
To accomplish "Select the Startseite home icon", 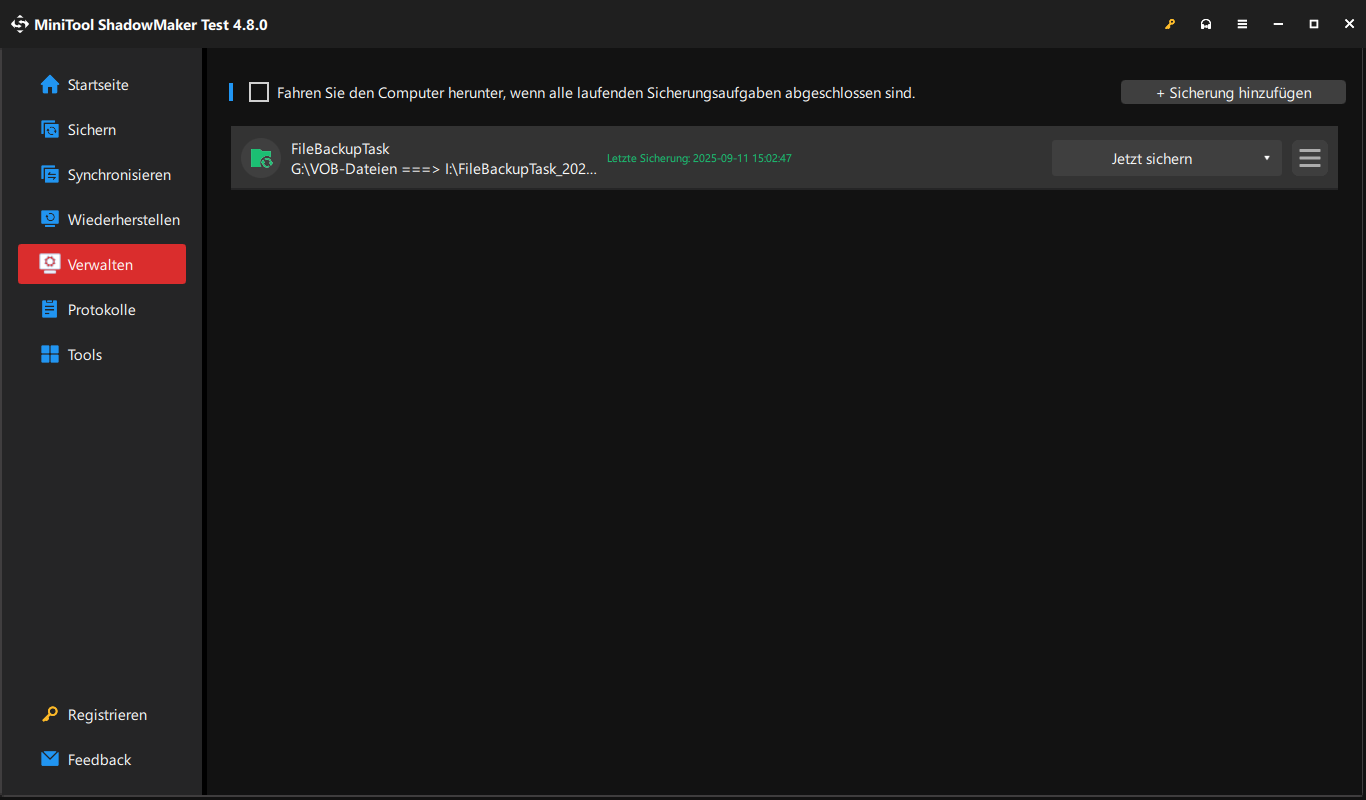I will pyautogui.click(x=49, y=84).
